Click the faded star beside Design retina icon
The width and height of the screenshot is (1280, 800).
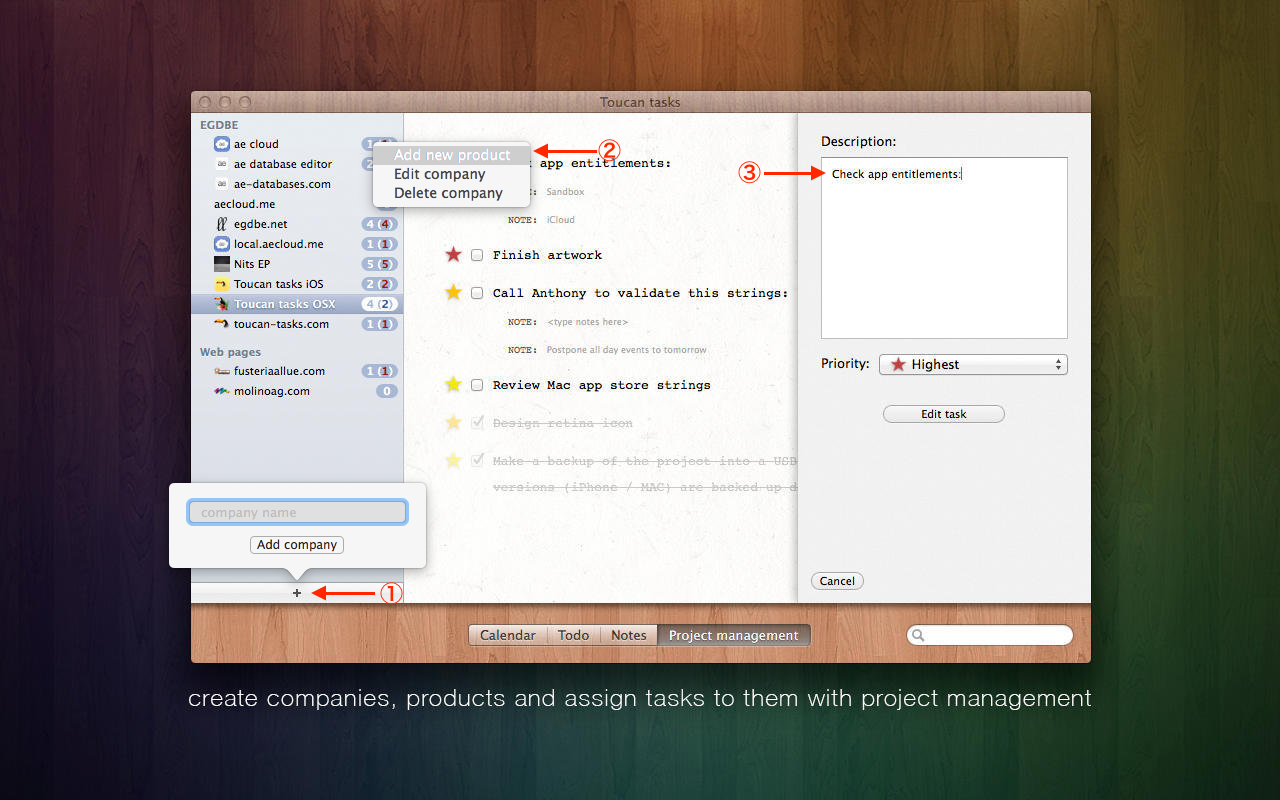point(453,423)
